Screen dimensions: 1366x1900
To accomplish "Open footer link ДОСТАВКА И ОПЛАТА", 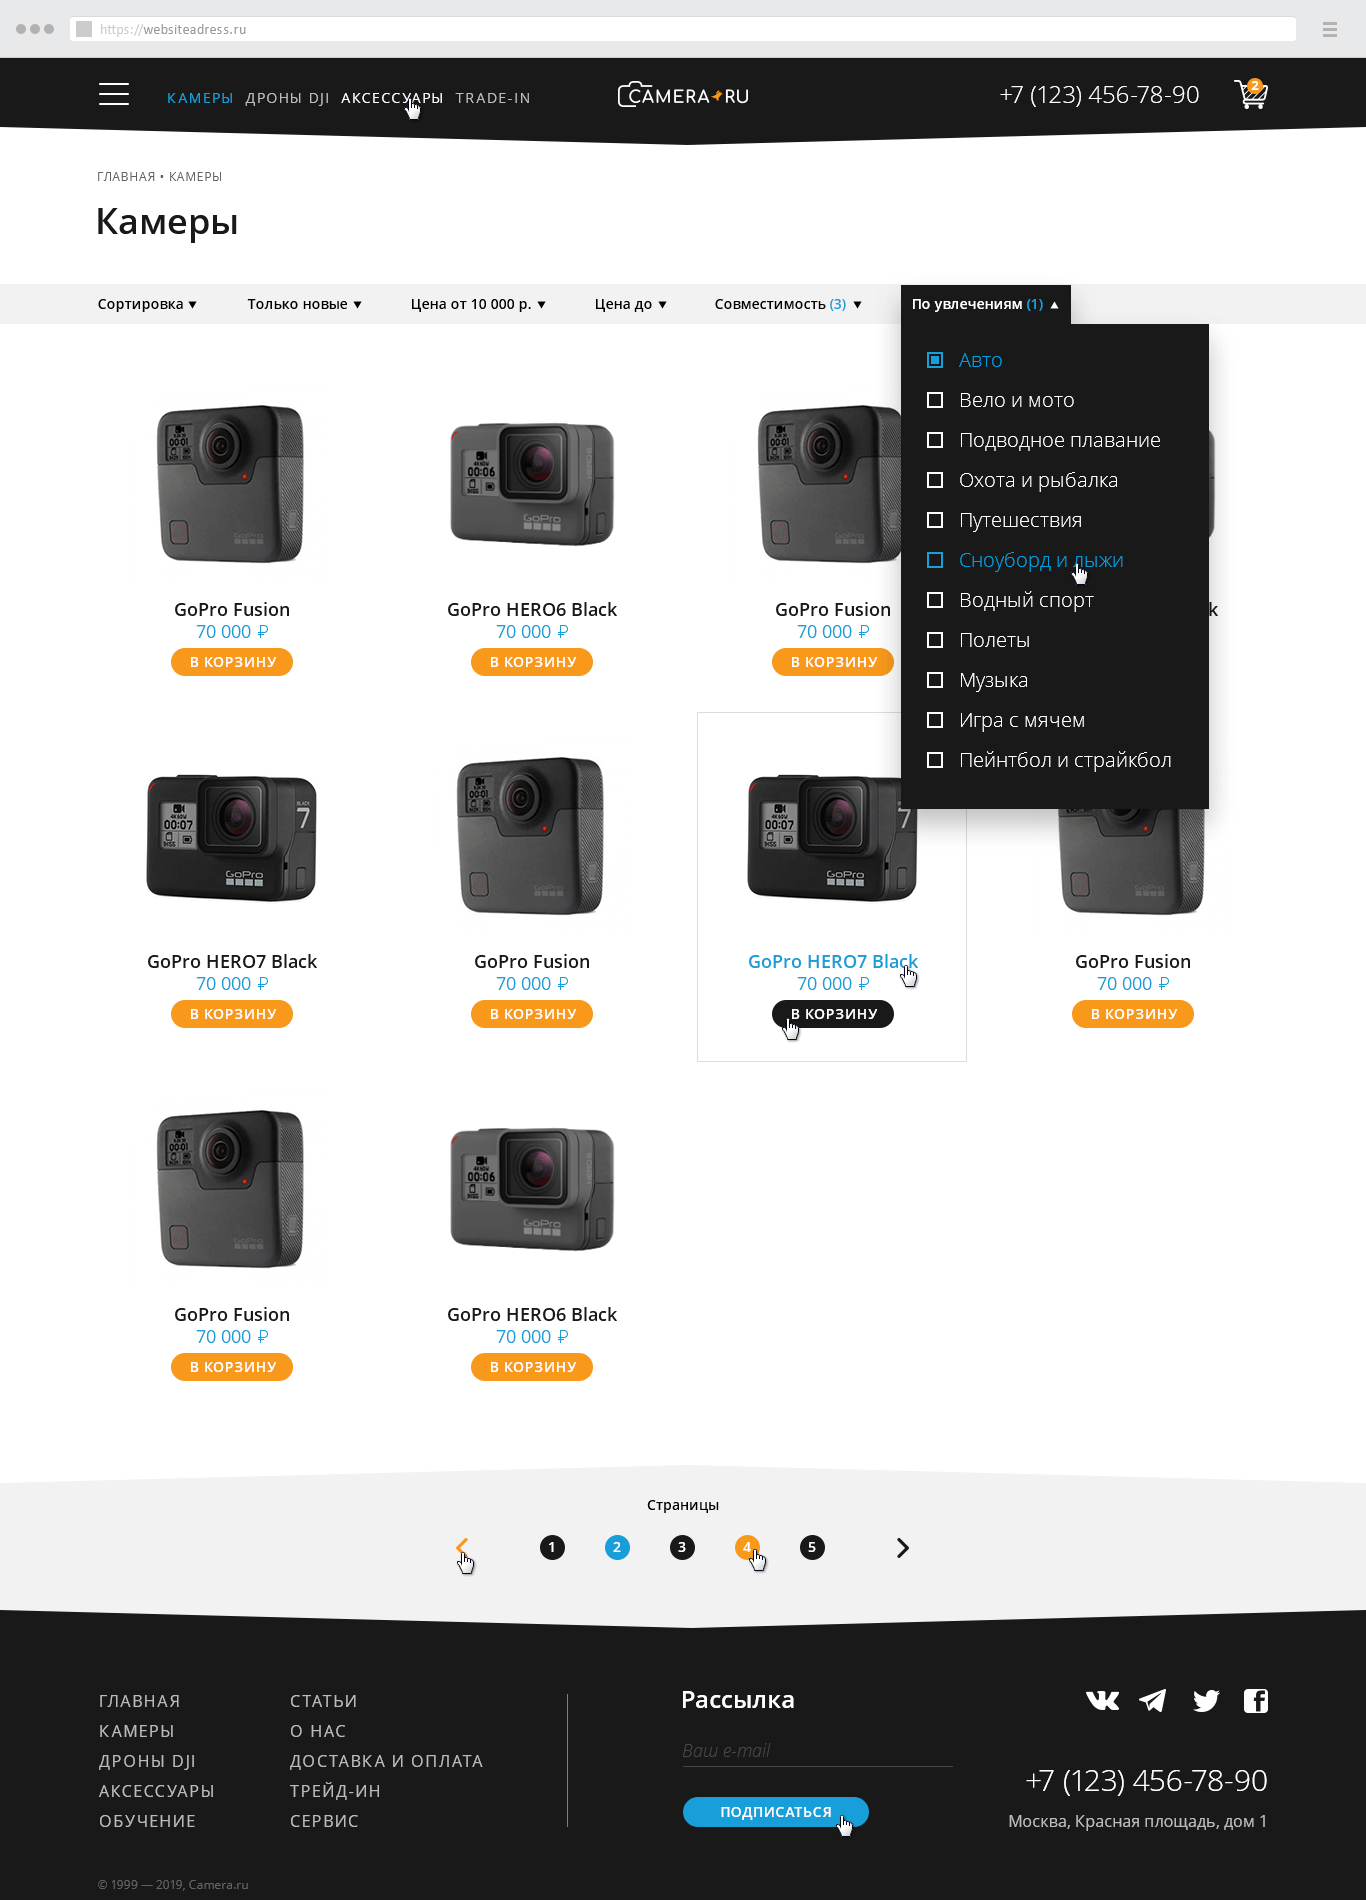I will (386, 1761).
